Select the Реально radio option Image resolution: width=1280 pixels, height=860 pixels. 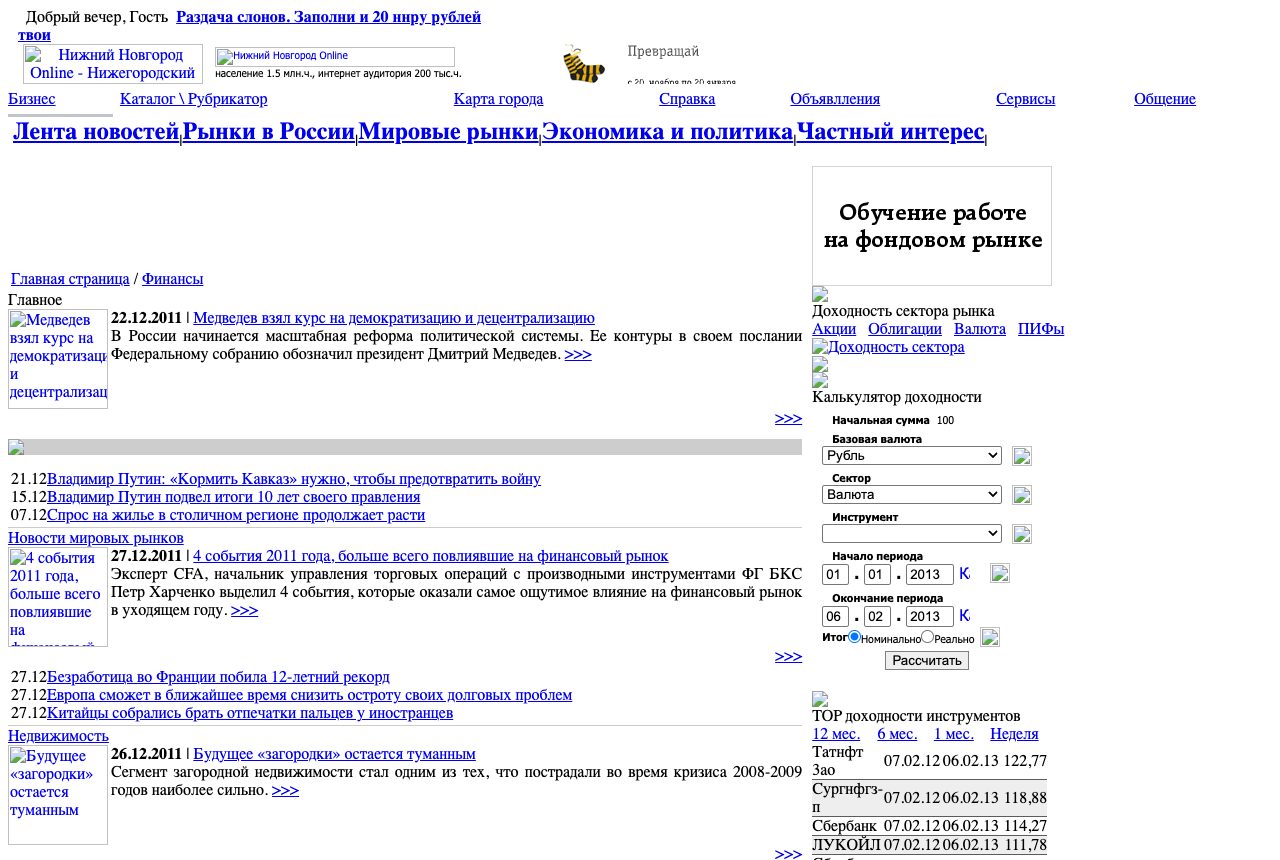927,637
